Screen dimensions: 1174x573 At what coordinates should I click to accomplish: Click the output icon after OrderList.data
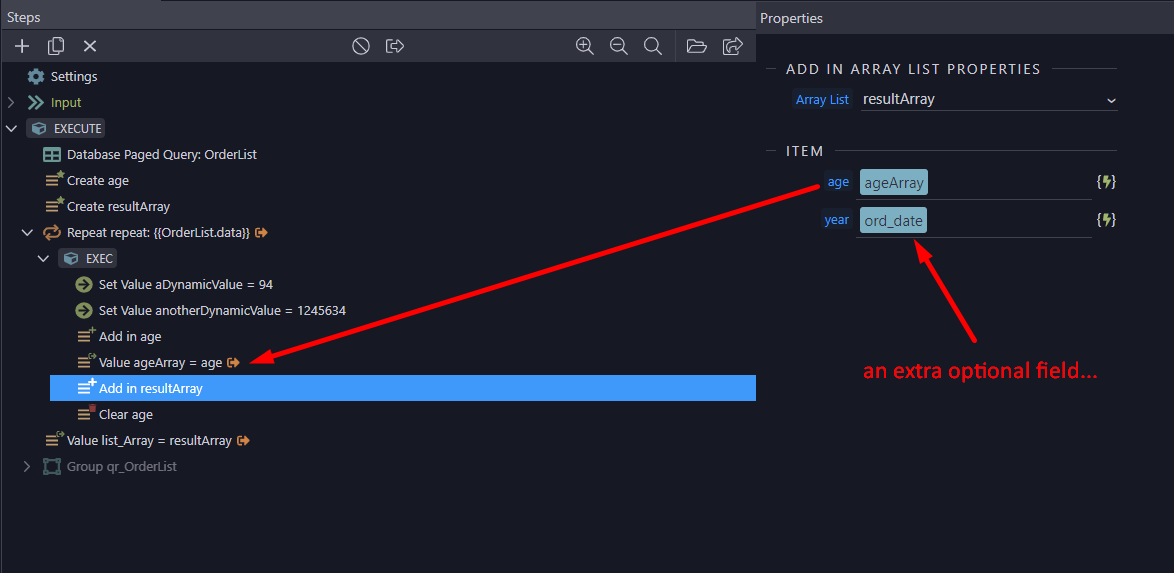click(261, 233)
